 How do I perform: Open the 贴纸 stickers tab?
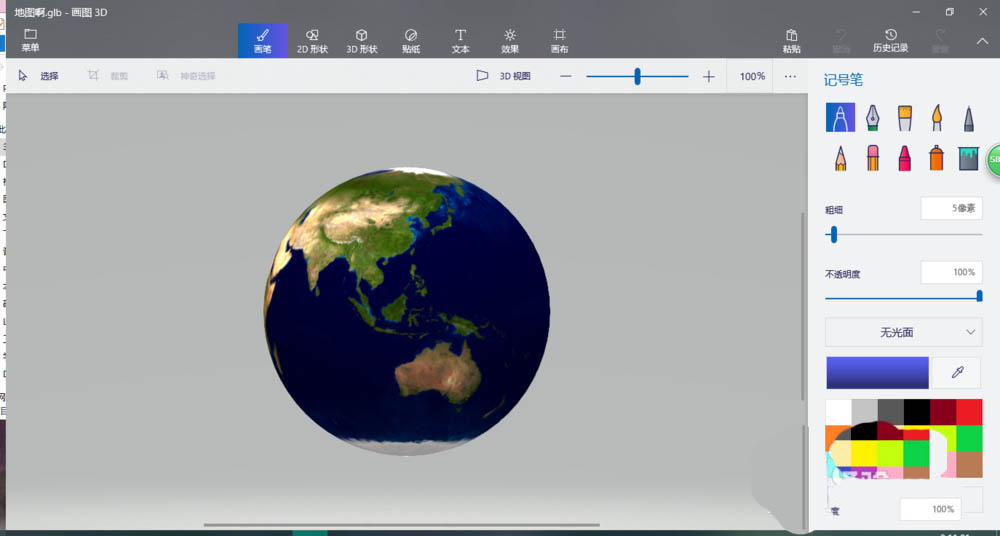click(411, 40)
